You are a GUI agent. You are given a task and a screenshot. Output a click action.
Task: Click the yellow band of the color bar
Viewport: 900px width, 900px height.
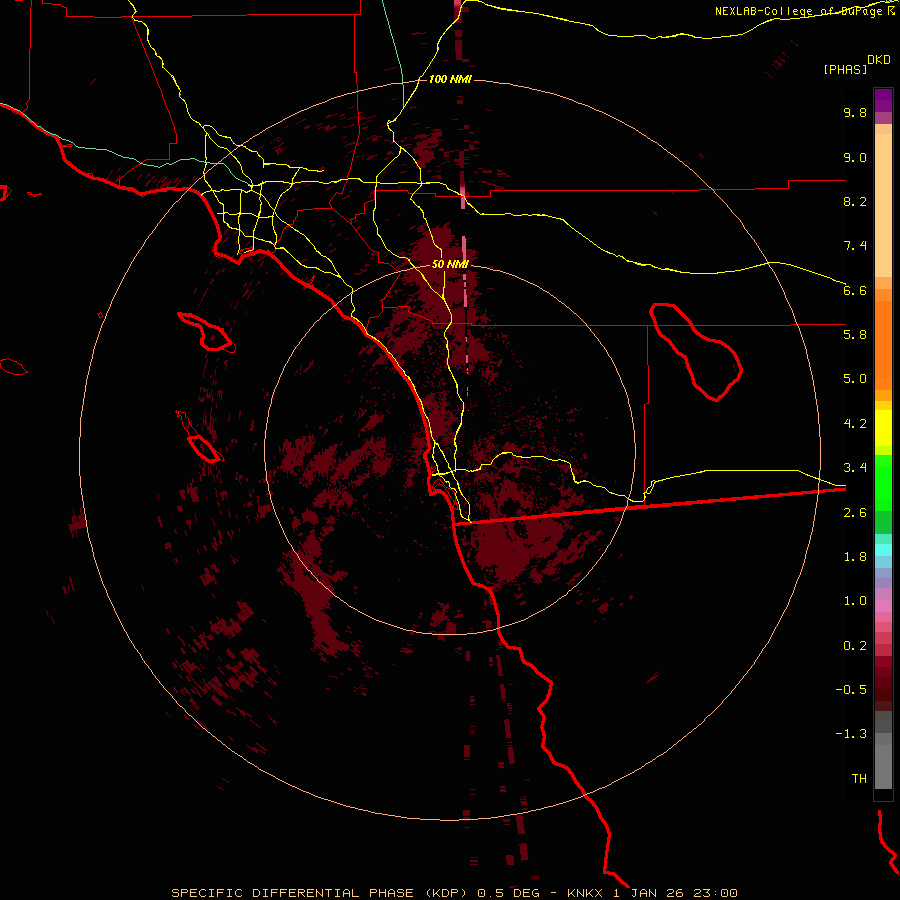[x=883, y=427]
